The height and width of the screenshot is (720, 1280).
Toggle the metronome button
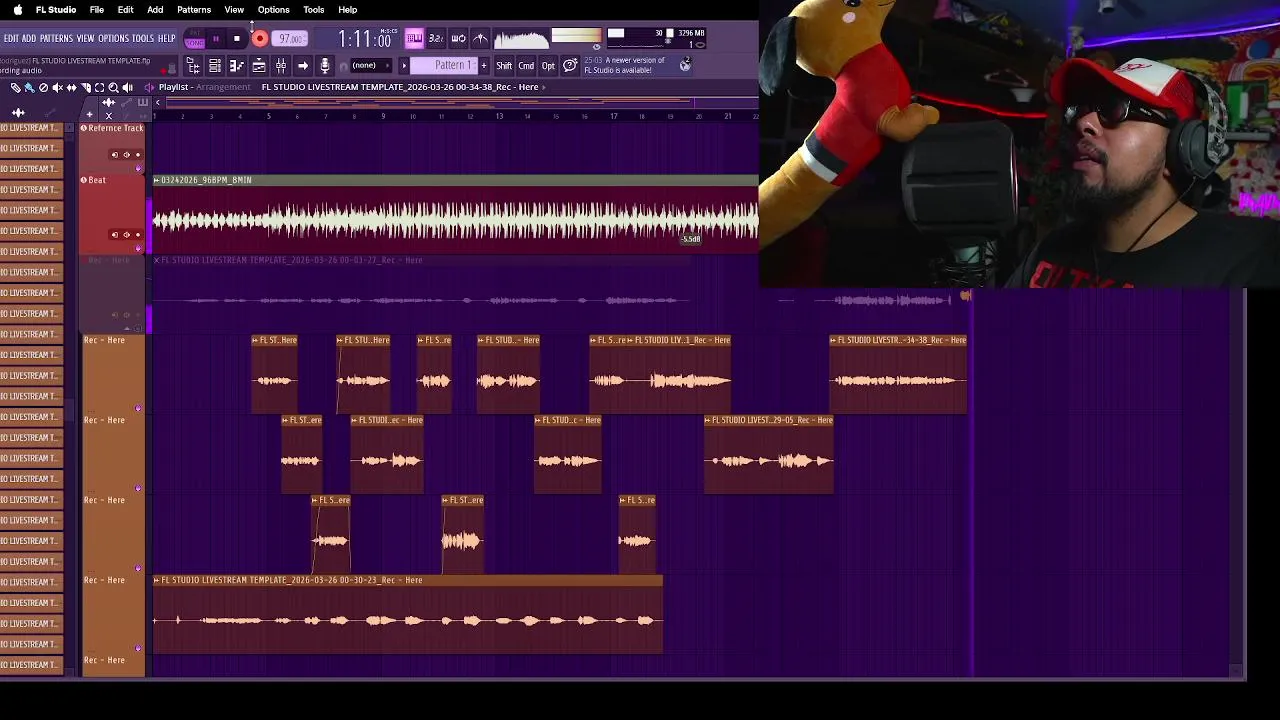click(x=481, y=39)
